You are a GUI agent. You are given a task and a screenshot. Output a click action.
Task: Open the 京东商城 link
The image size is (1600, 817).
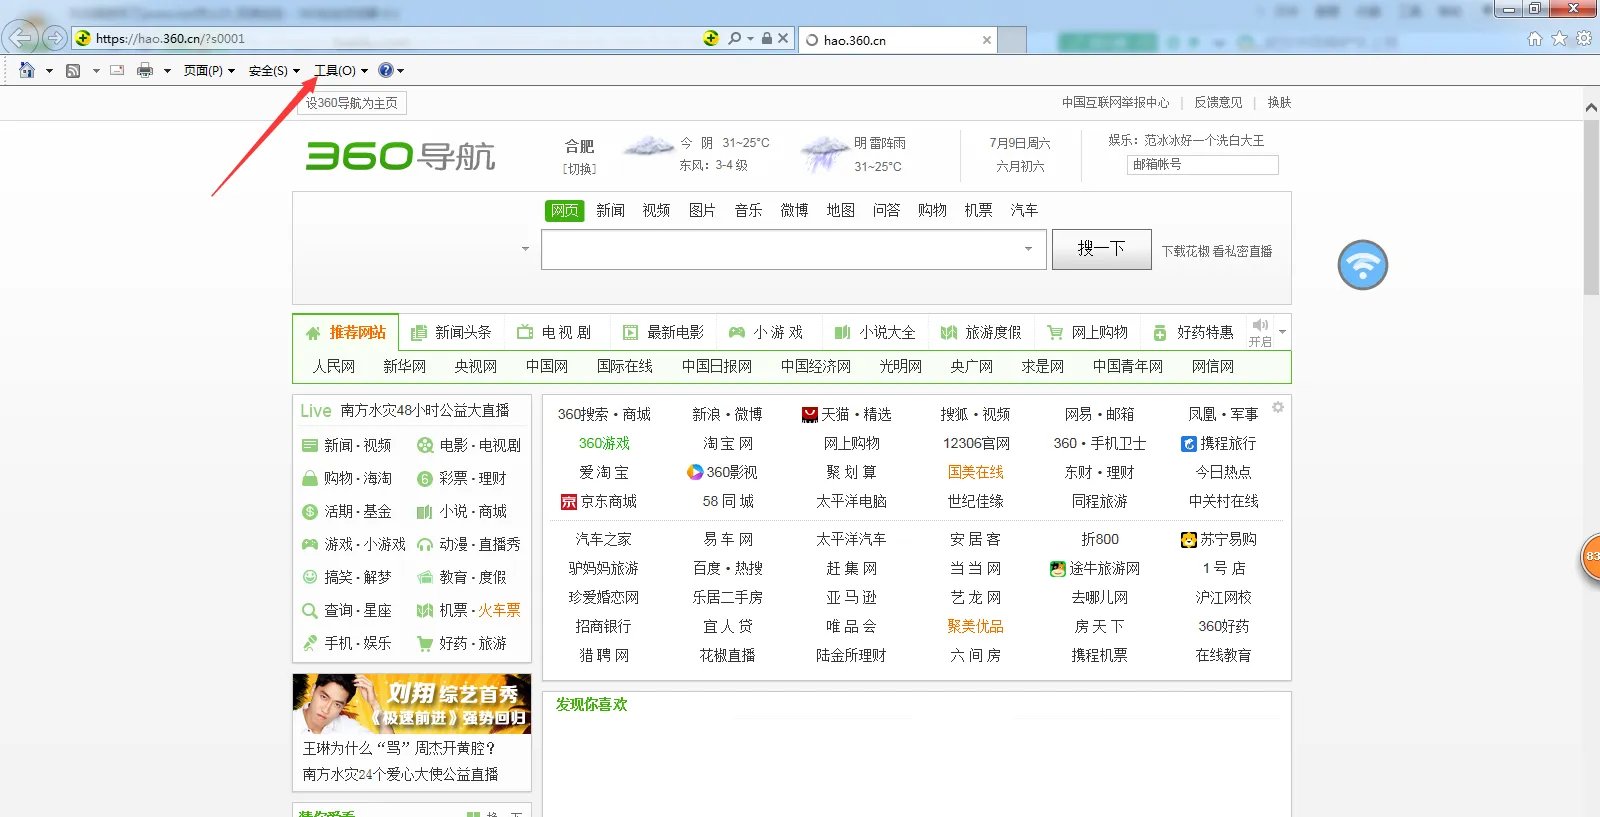coord(599,501)
